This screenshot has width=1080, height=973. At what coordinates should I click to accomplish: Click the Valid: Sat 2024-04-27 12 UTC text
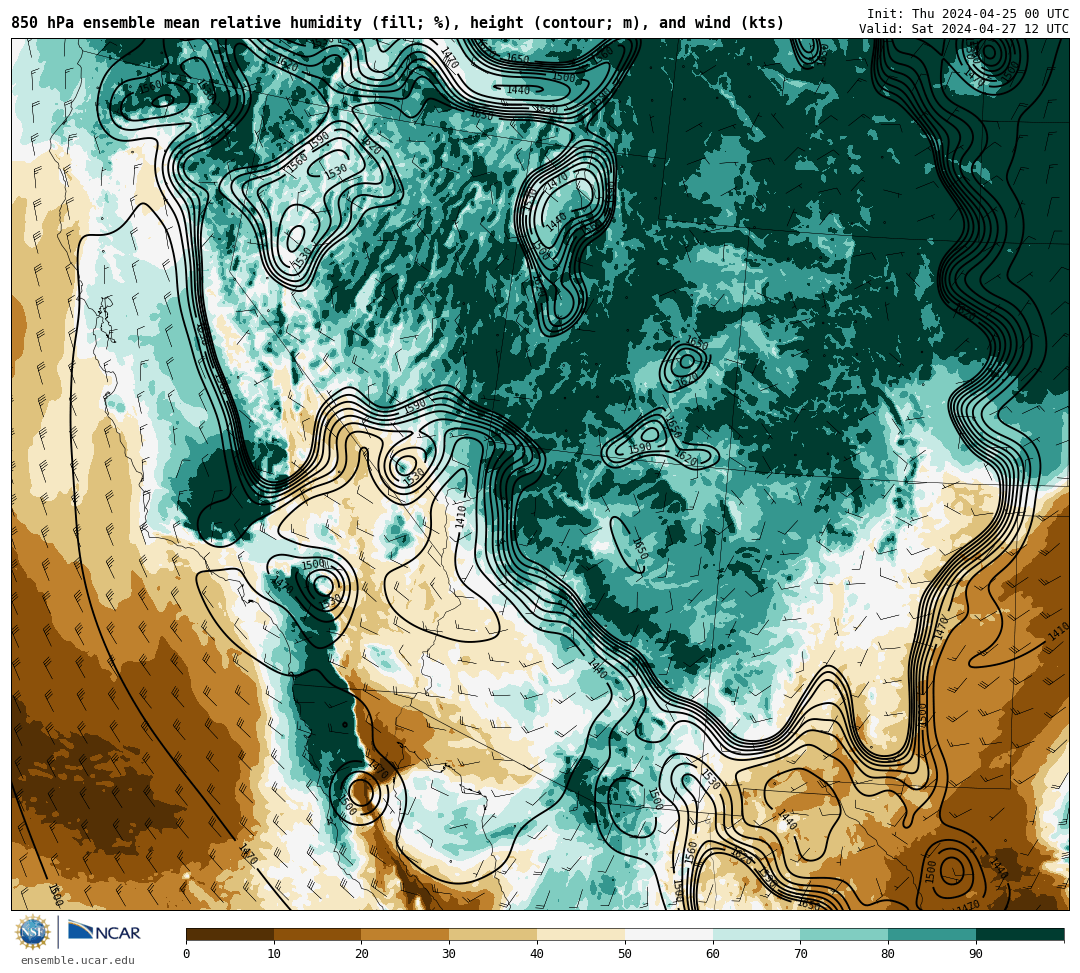(964, 29)
